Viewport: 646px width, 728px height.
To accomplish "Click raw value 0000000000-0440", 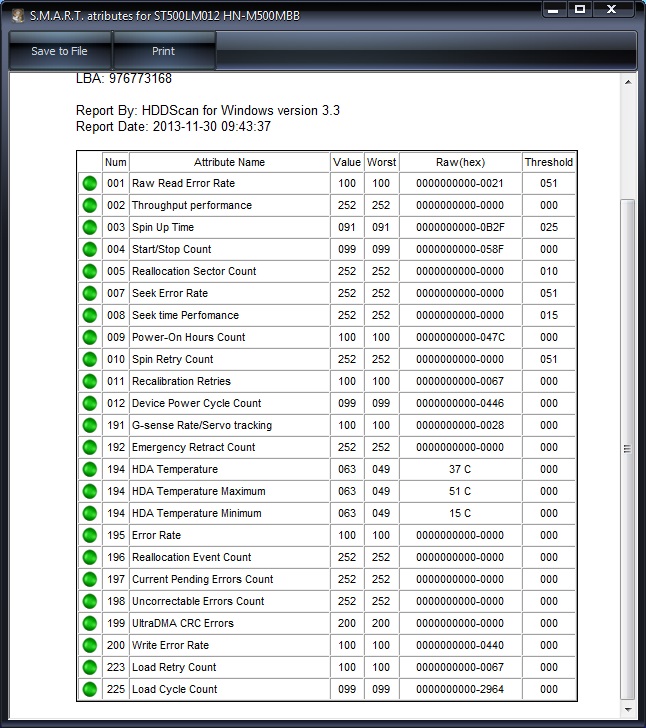I will (460, 645).
